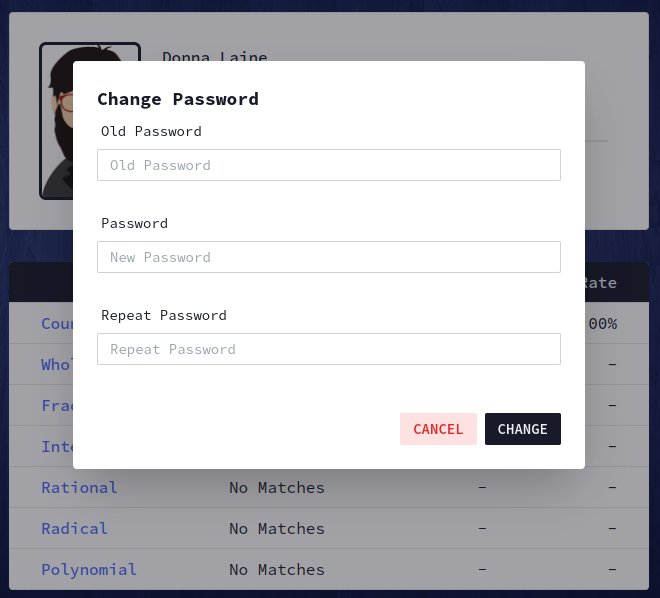This screenshot has width=660, height=598.
Task: Confirm with the CHANGE button
Action: tap(523, 429)
